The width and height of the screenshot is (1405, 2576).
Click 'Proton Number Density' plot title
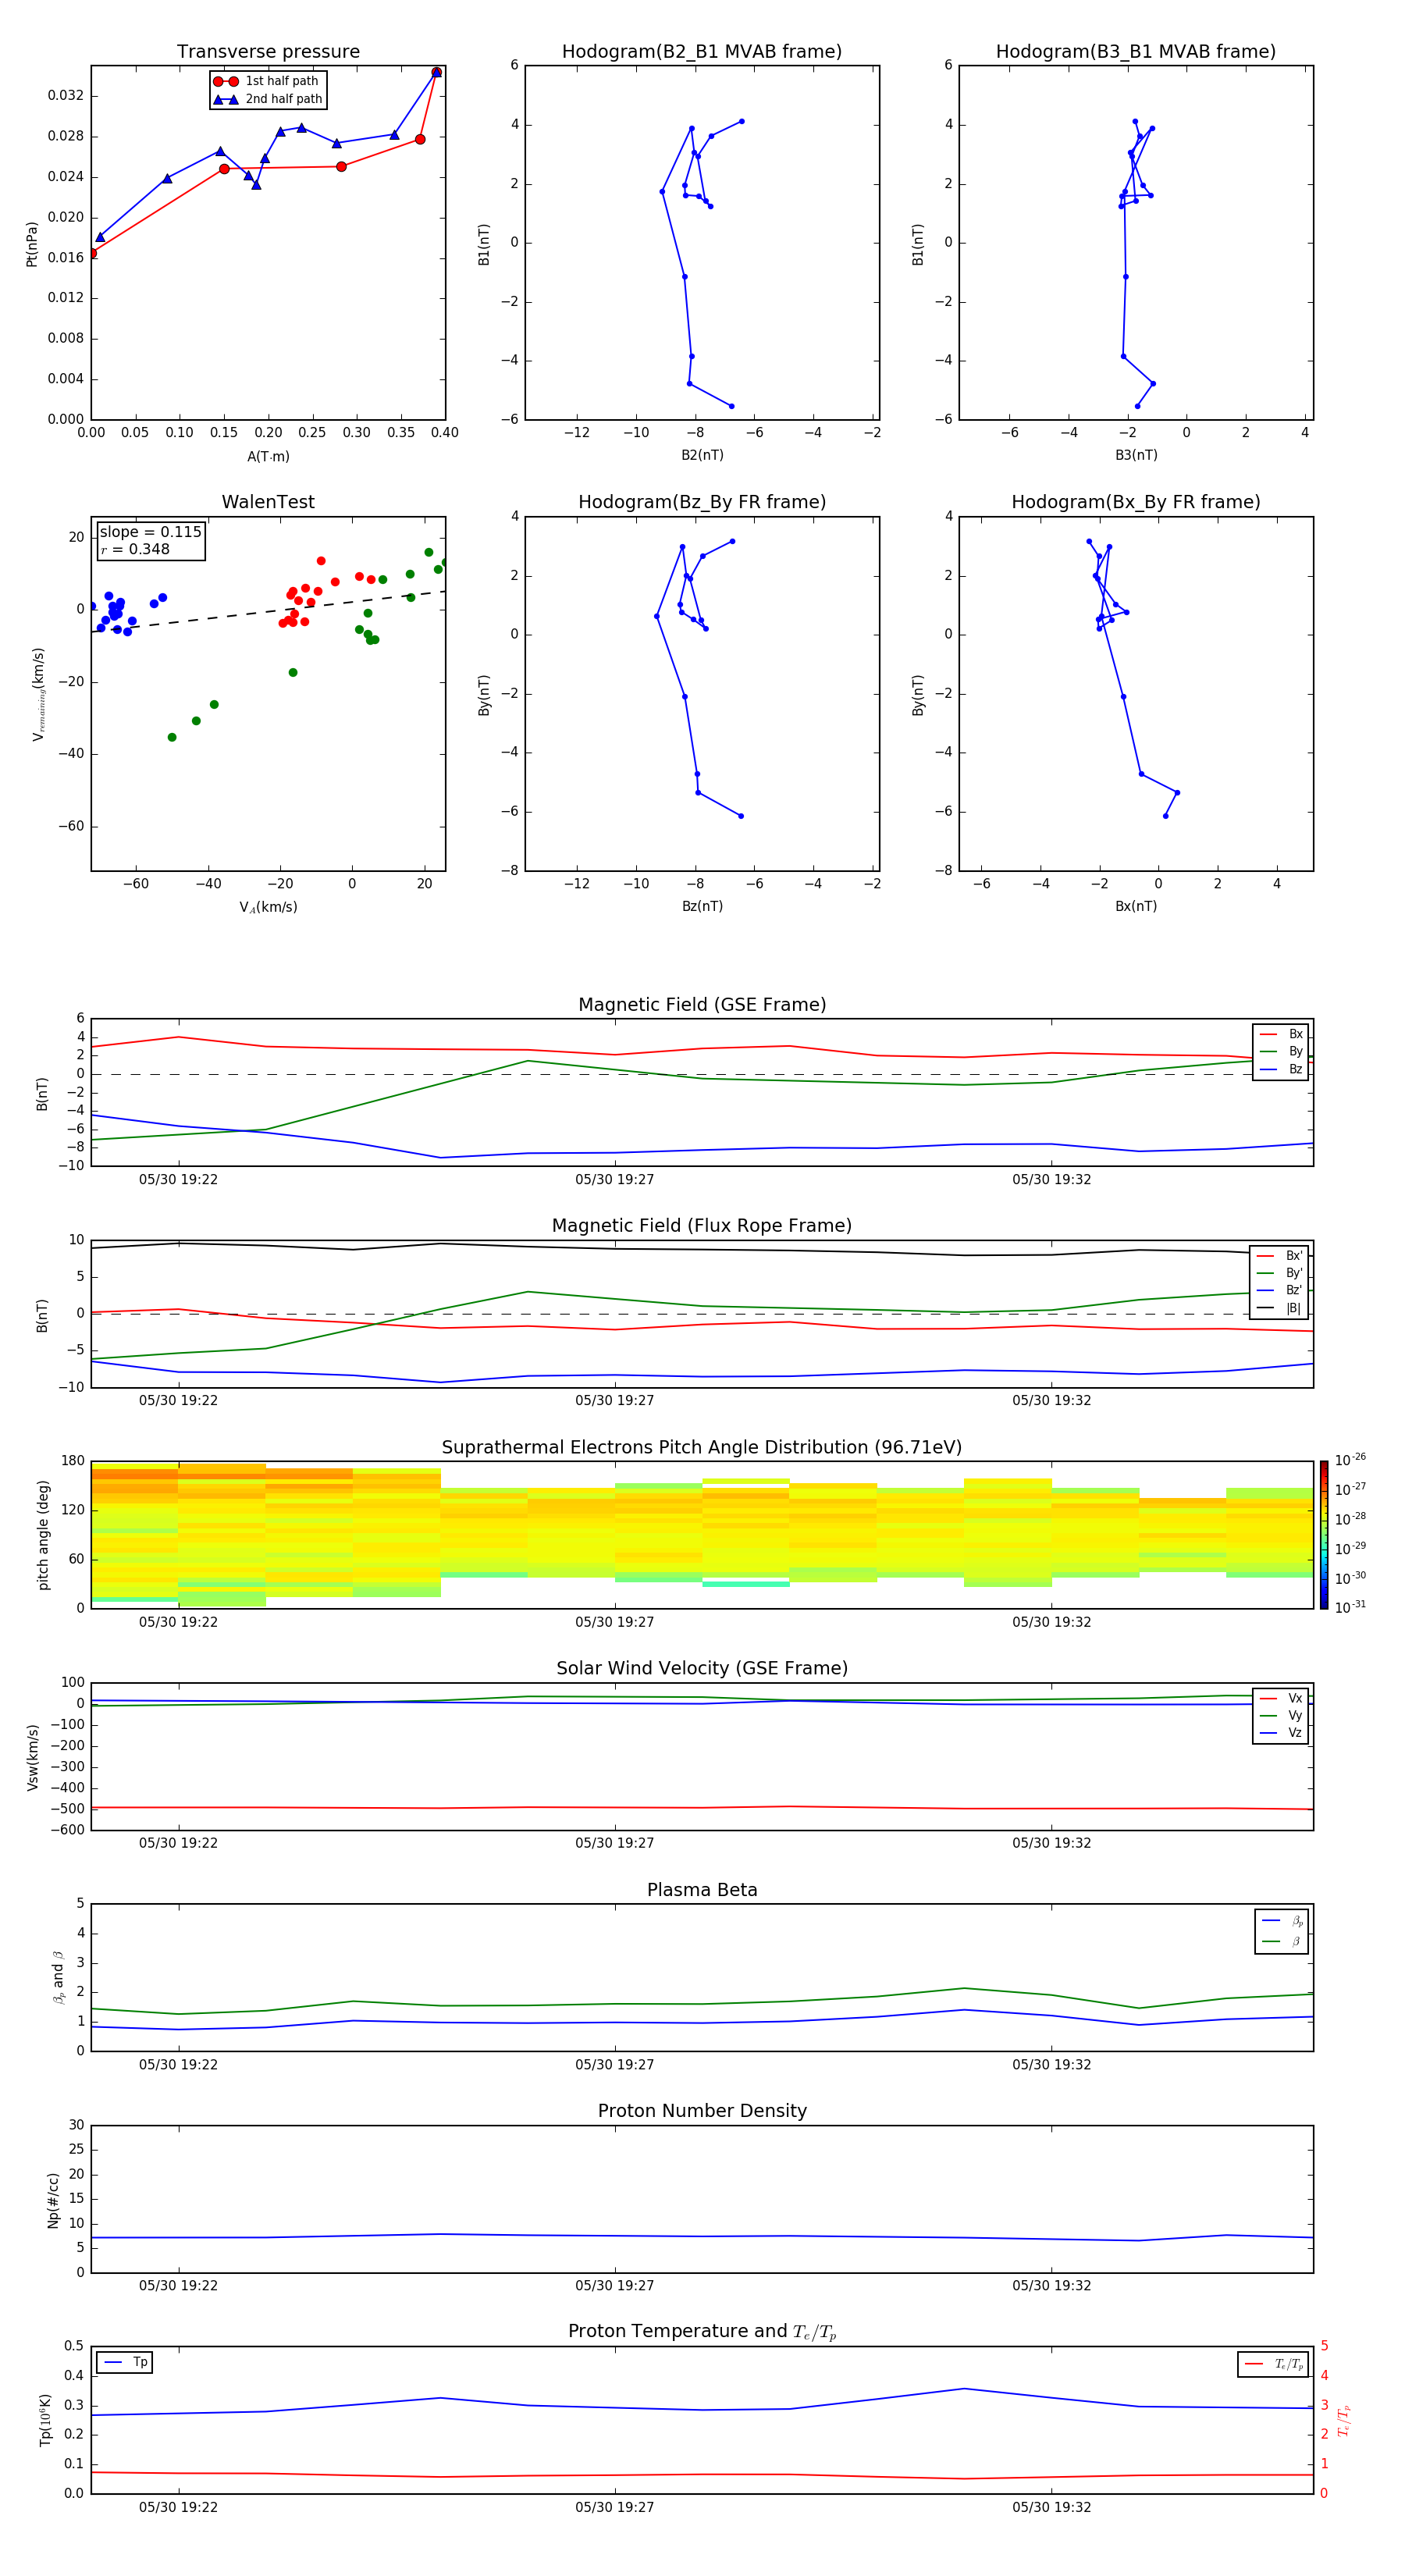tap(702, 2111)
